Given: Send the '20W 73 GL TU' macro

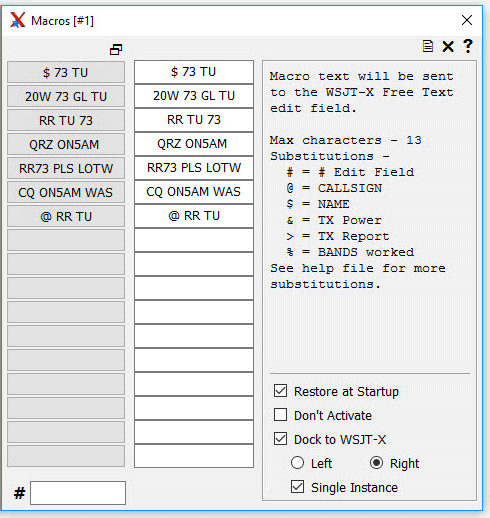Looking at the screenshot, I should [x=66, y=96].
